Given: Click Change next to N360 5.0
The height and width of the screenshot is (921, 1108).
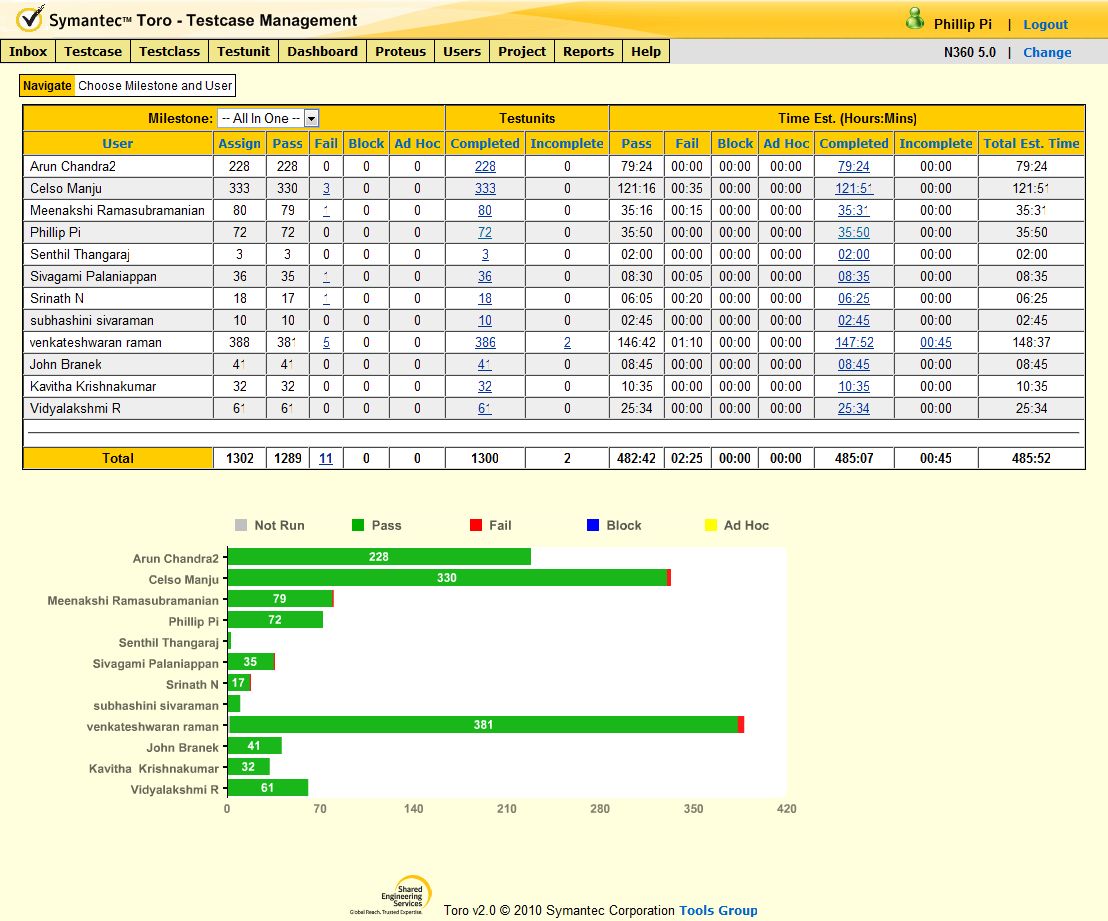Looking at the screenshot, I should (x=1047, y=52).
